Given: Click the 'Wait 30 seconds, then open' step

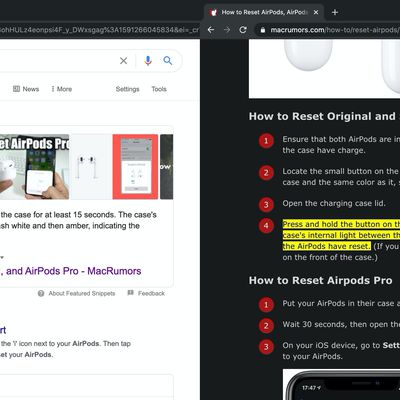Looking at the screenshot, I should point(341,324).
